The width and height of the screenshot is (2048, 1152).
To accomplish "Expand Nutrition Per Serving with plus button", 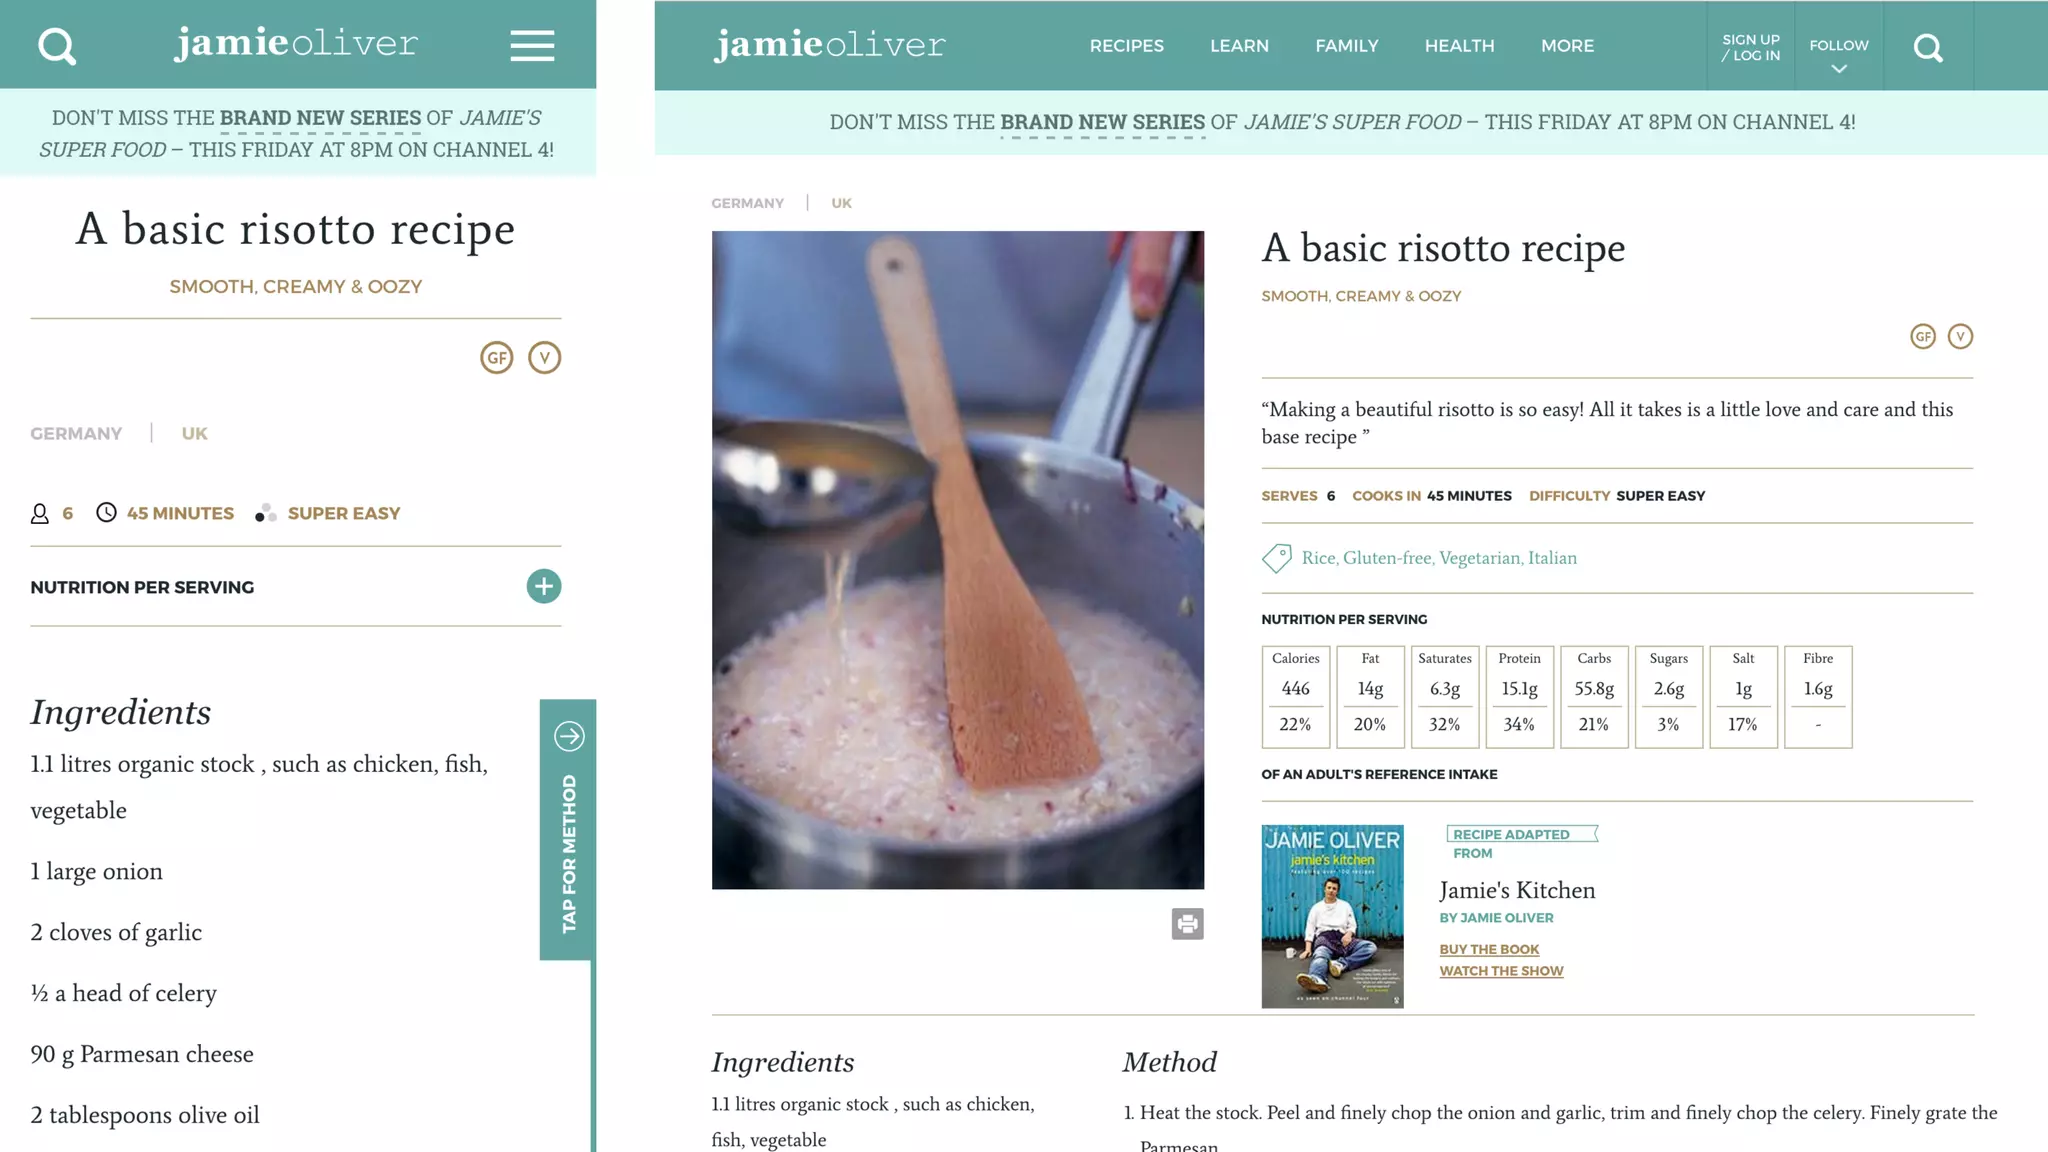I will (544, 587).
